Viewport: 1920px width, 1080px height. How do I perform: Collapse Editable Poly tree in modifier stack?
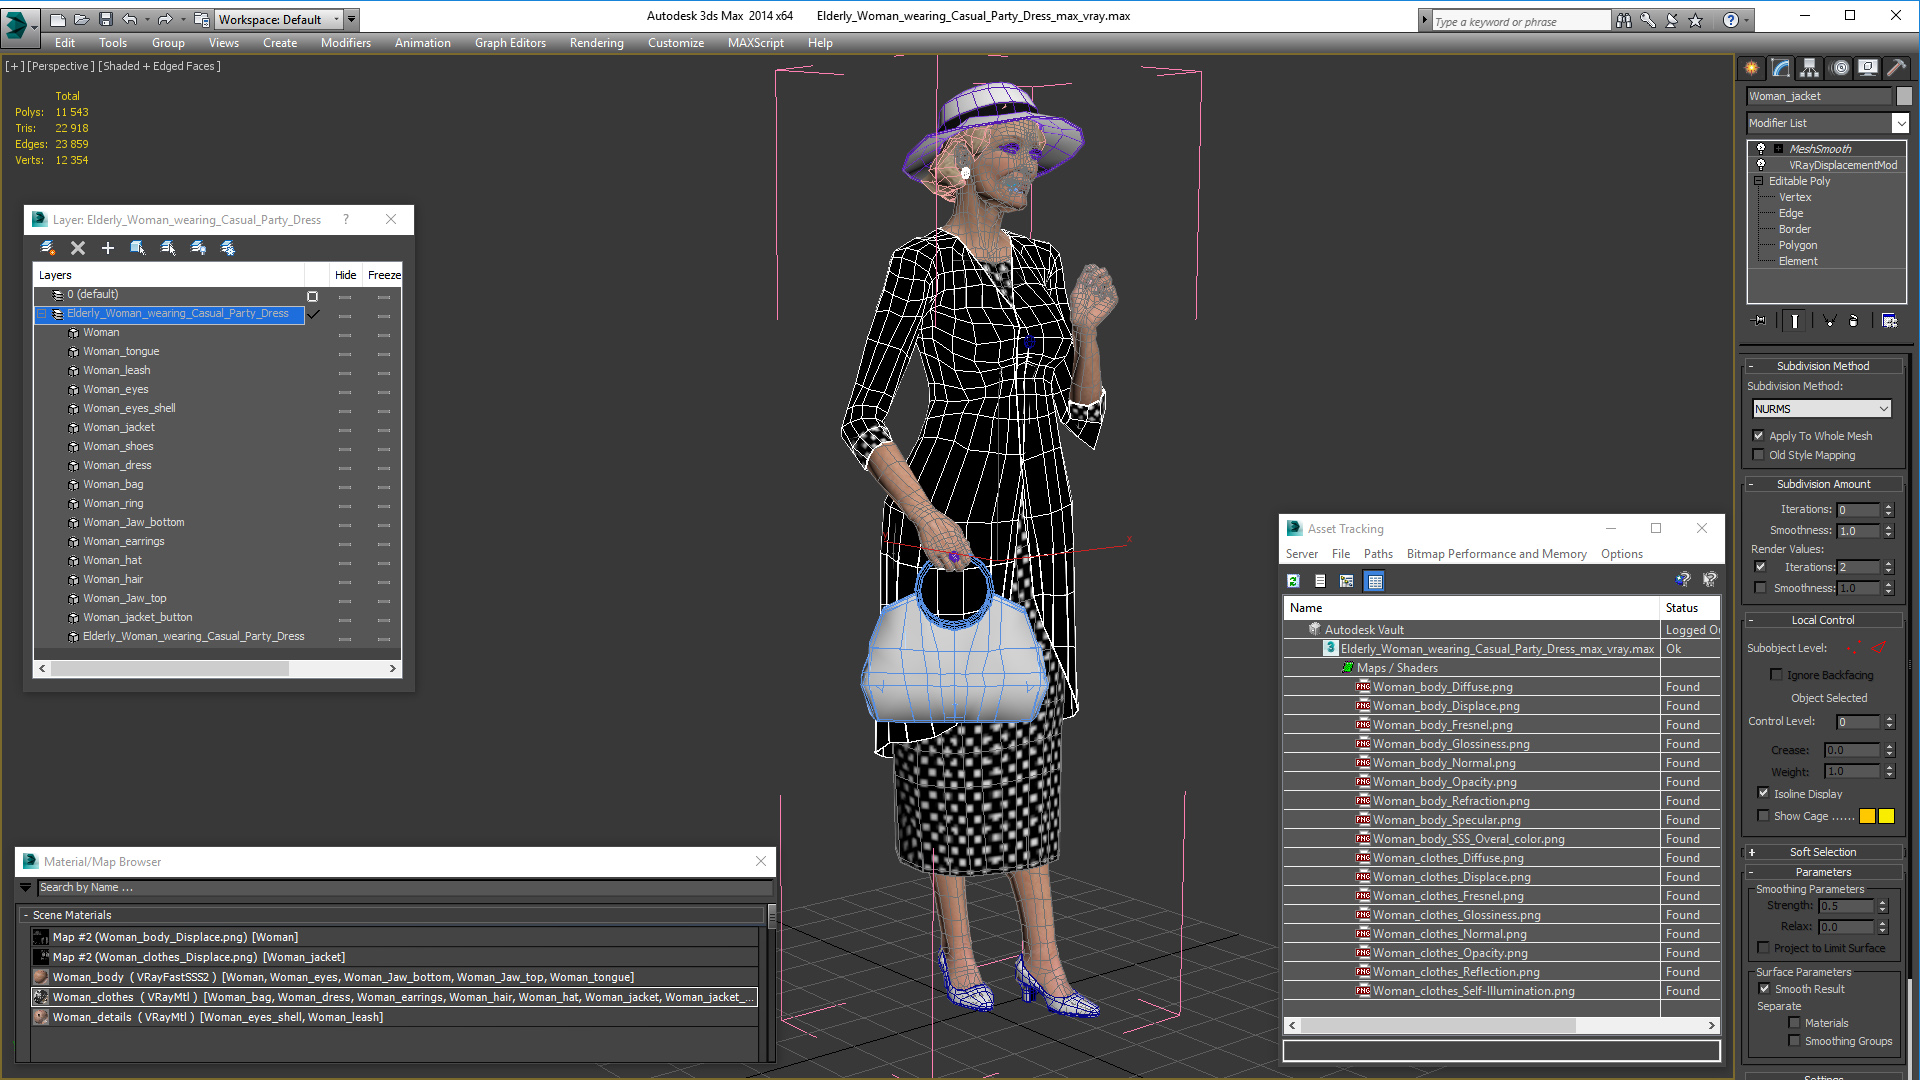(1759, 181)
